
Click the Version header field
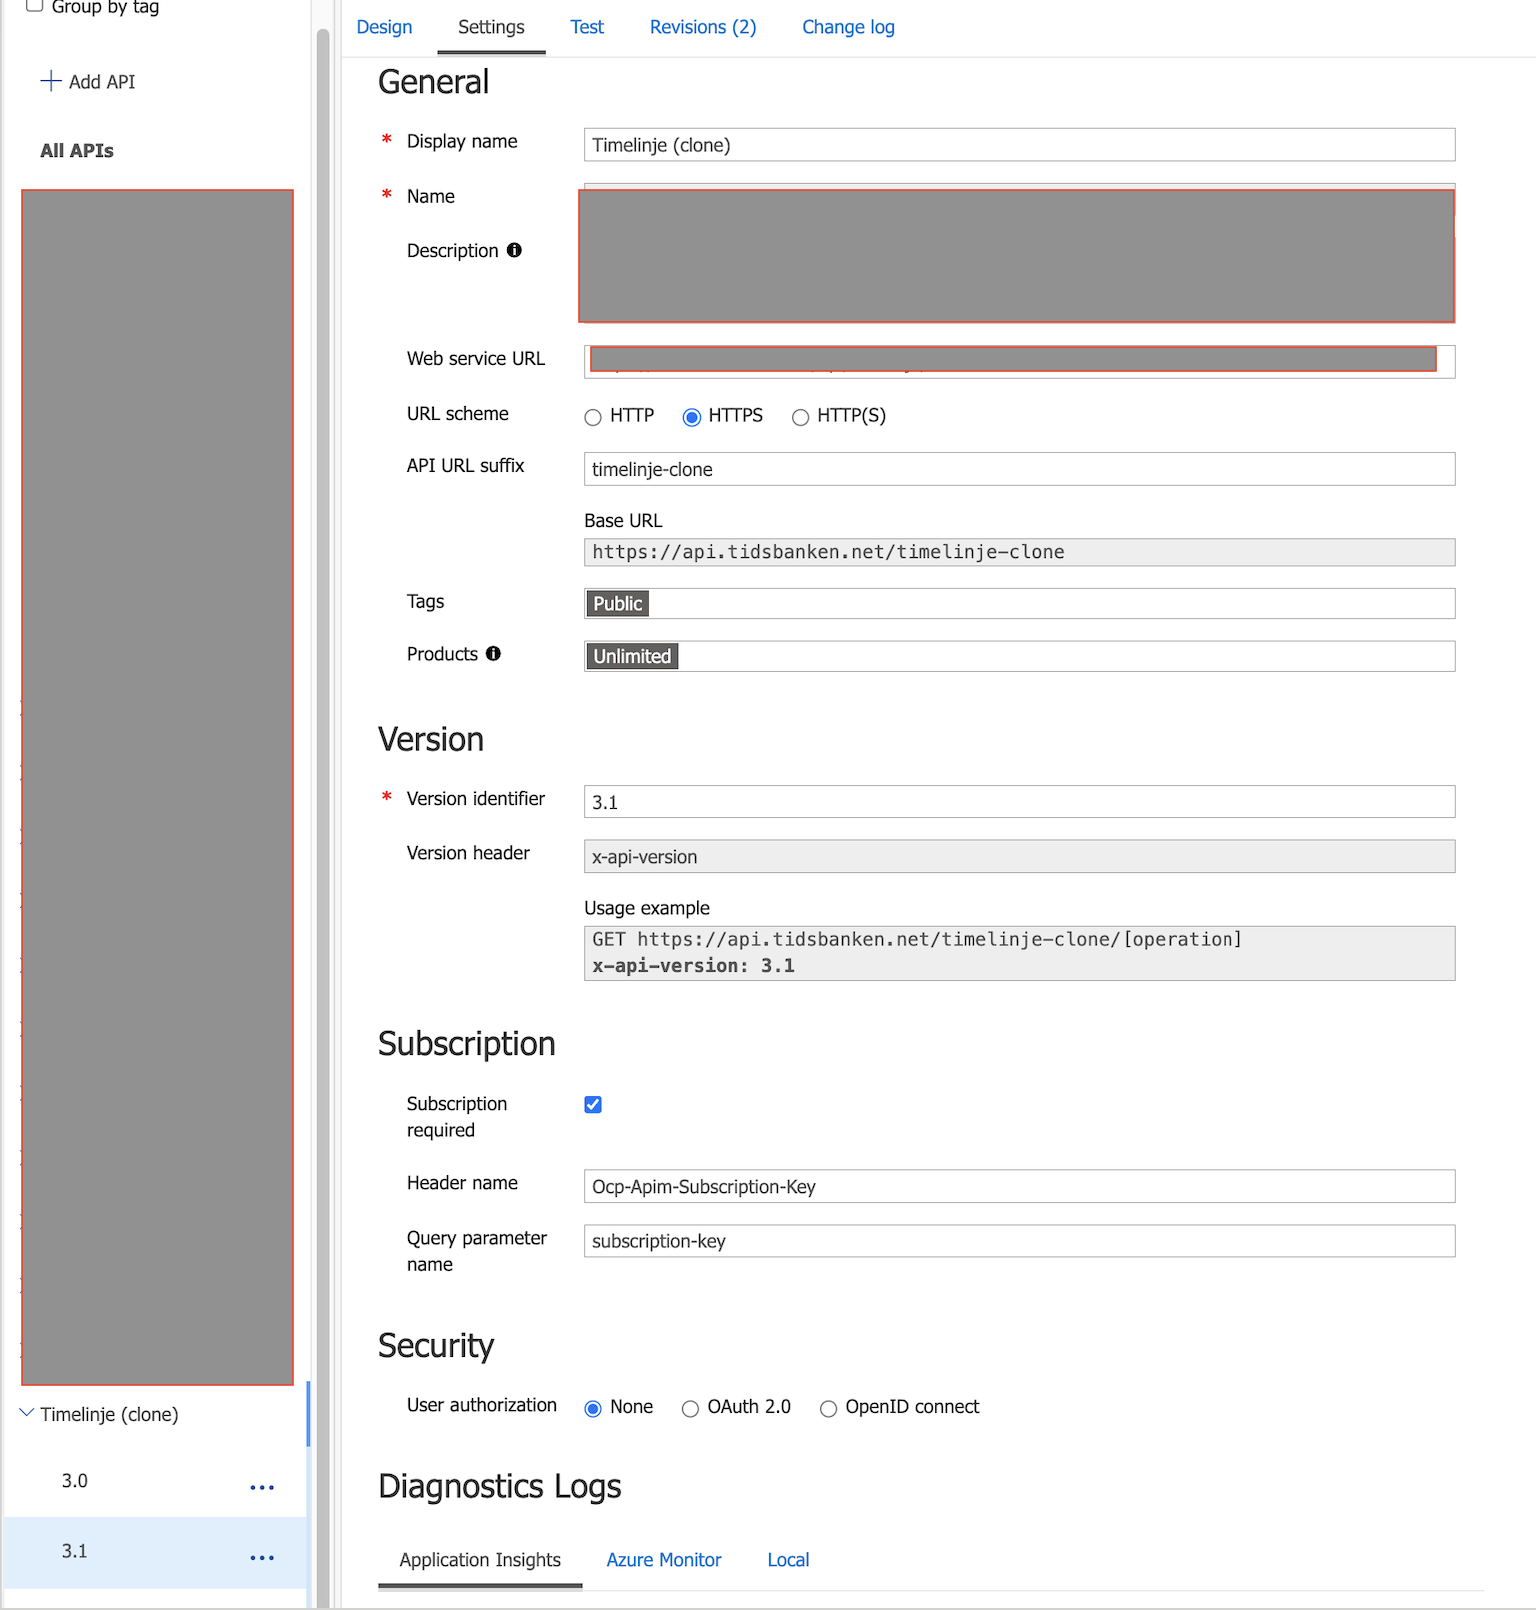click(x=1019, y=856)
